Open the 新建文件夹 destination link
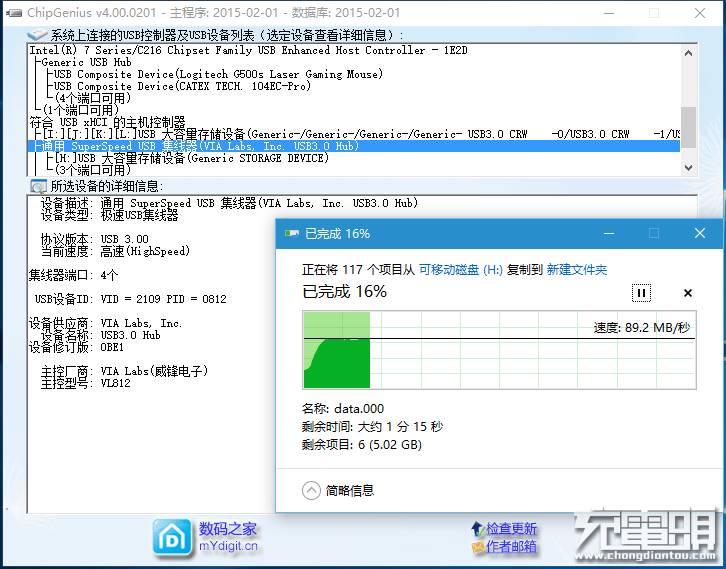 pyautogui.click(x=576, y=270)
